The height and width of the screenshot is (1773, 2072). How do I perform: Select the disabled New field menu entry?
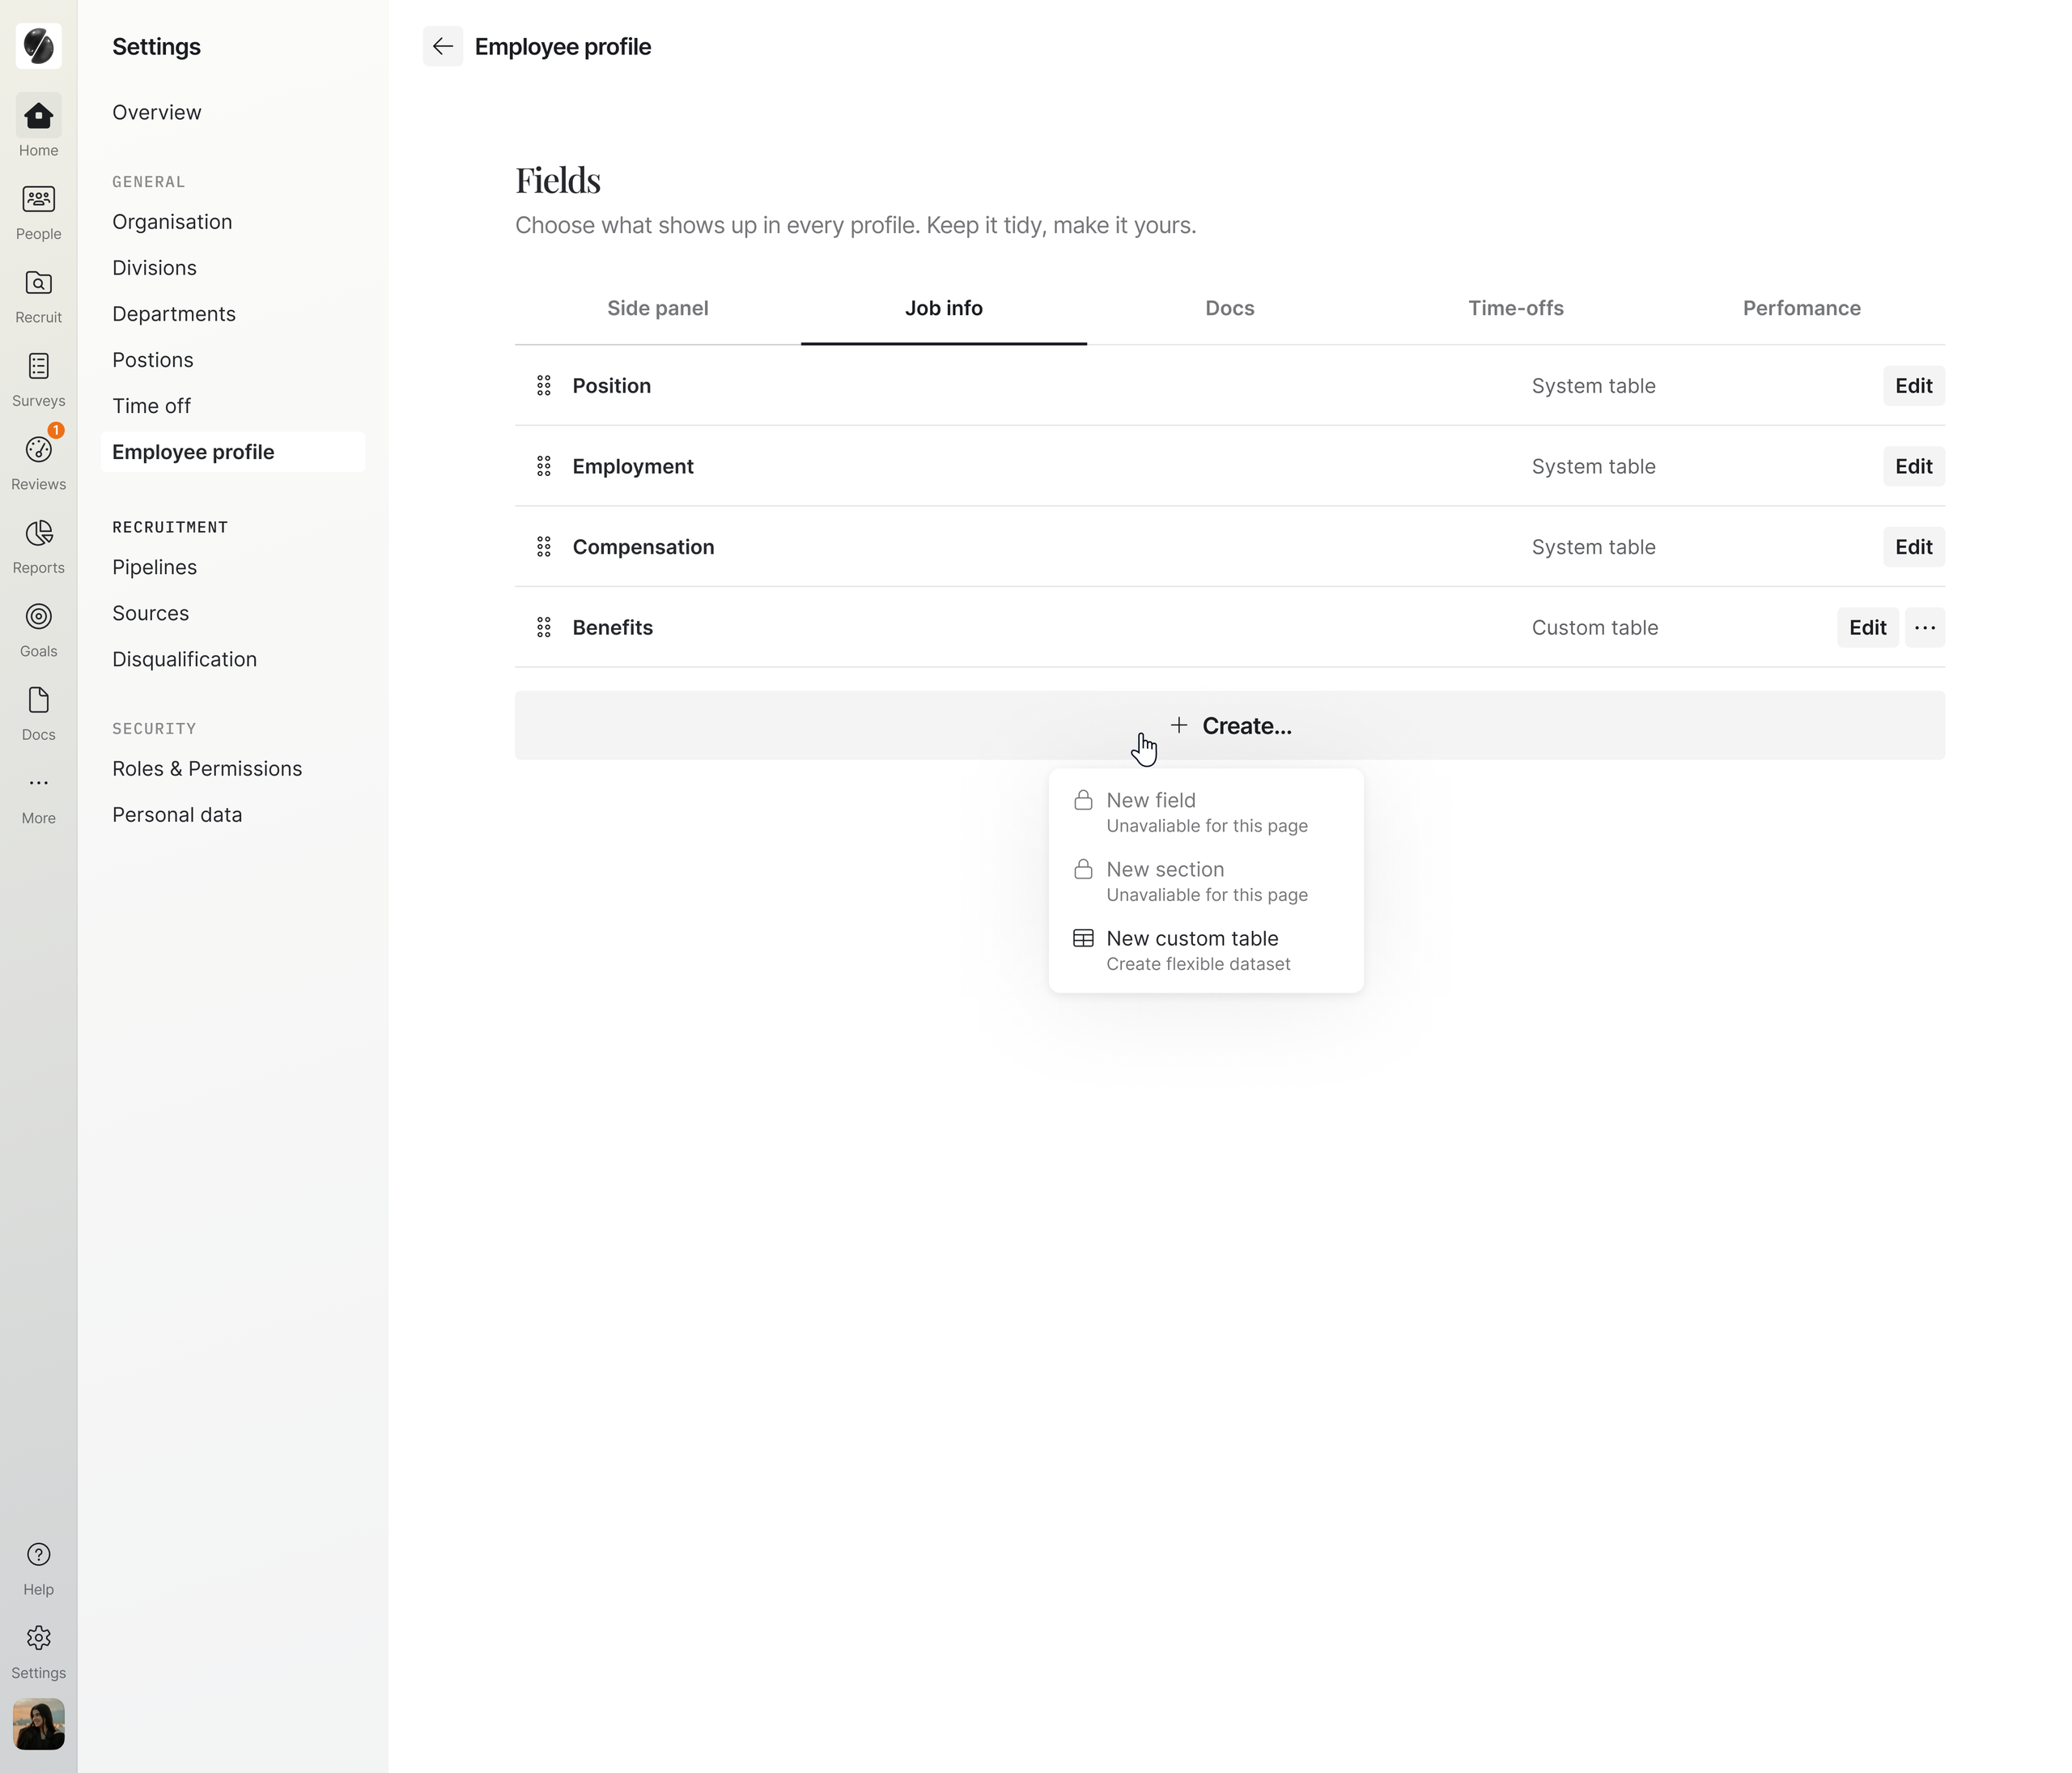click(x=1206, y=812)
